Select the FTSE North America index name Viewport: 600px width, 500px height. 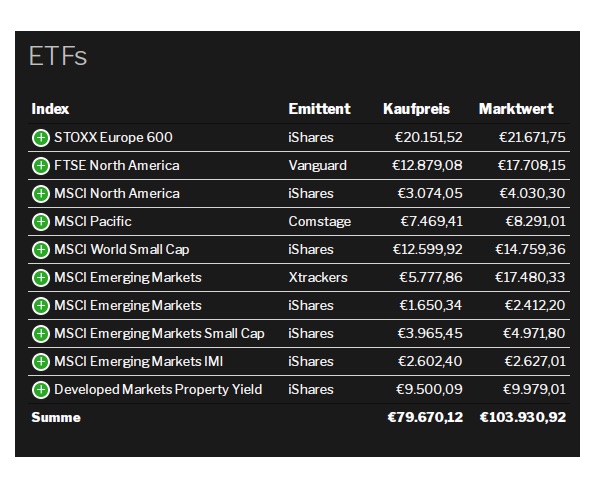(x=116, y=165)
